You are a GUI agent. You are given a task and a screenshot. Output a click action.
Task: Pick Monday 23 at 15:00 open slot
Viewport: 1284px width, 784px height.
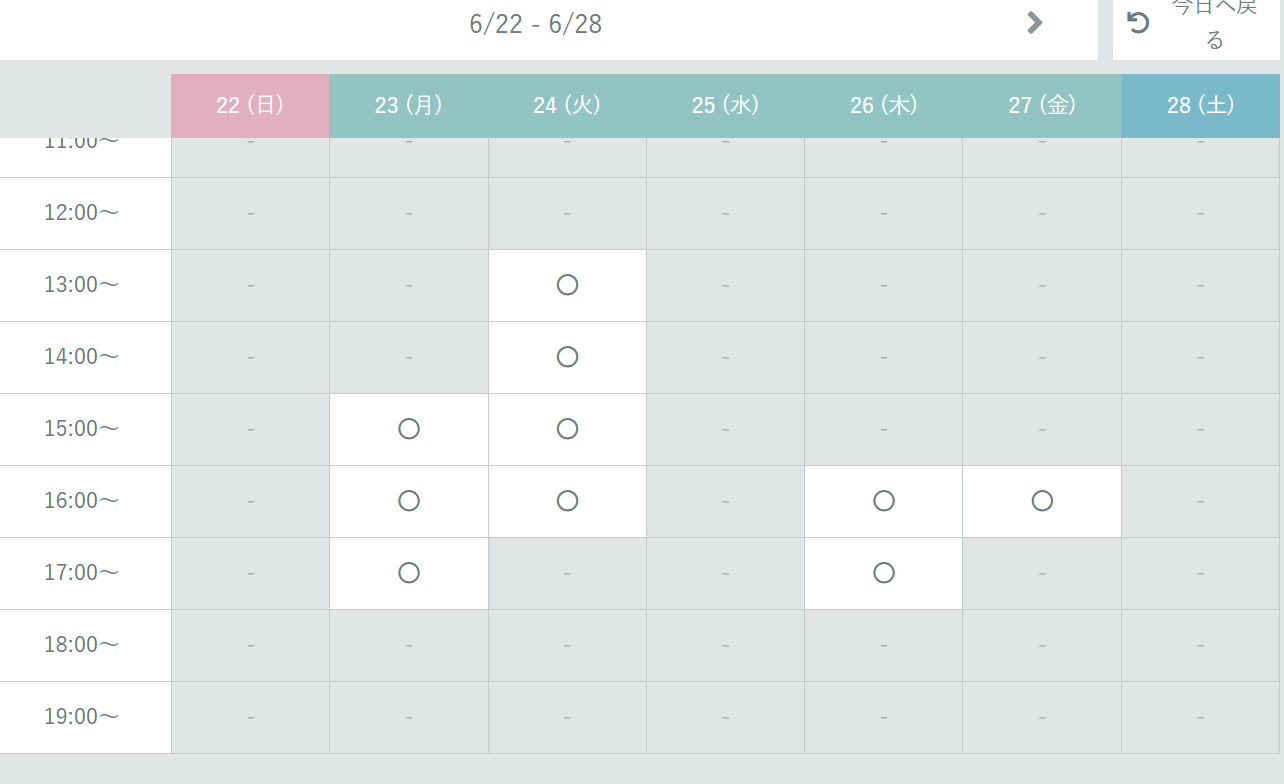tap(408, 429)
